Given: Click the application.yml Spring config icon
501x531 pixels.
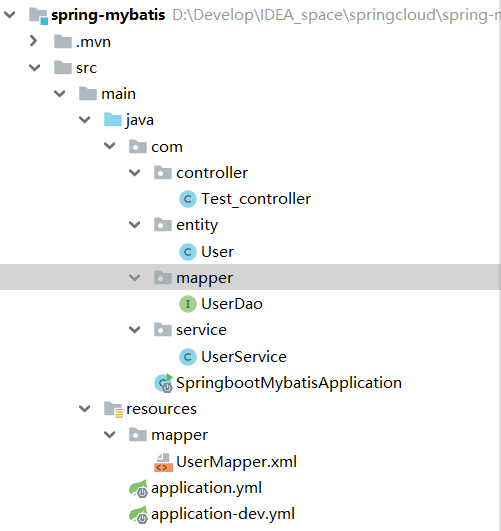Looking at the screenshot, I should click(x=138, y=488).
